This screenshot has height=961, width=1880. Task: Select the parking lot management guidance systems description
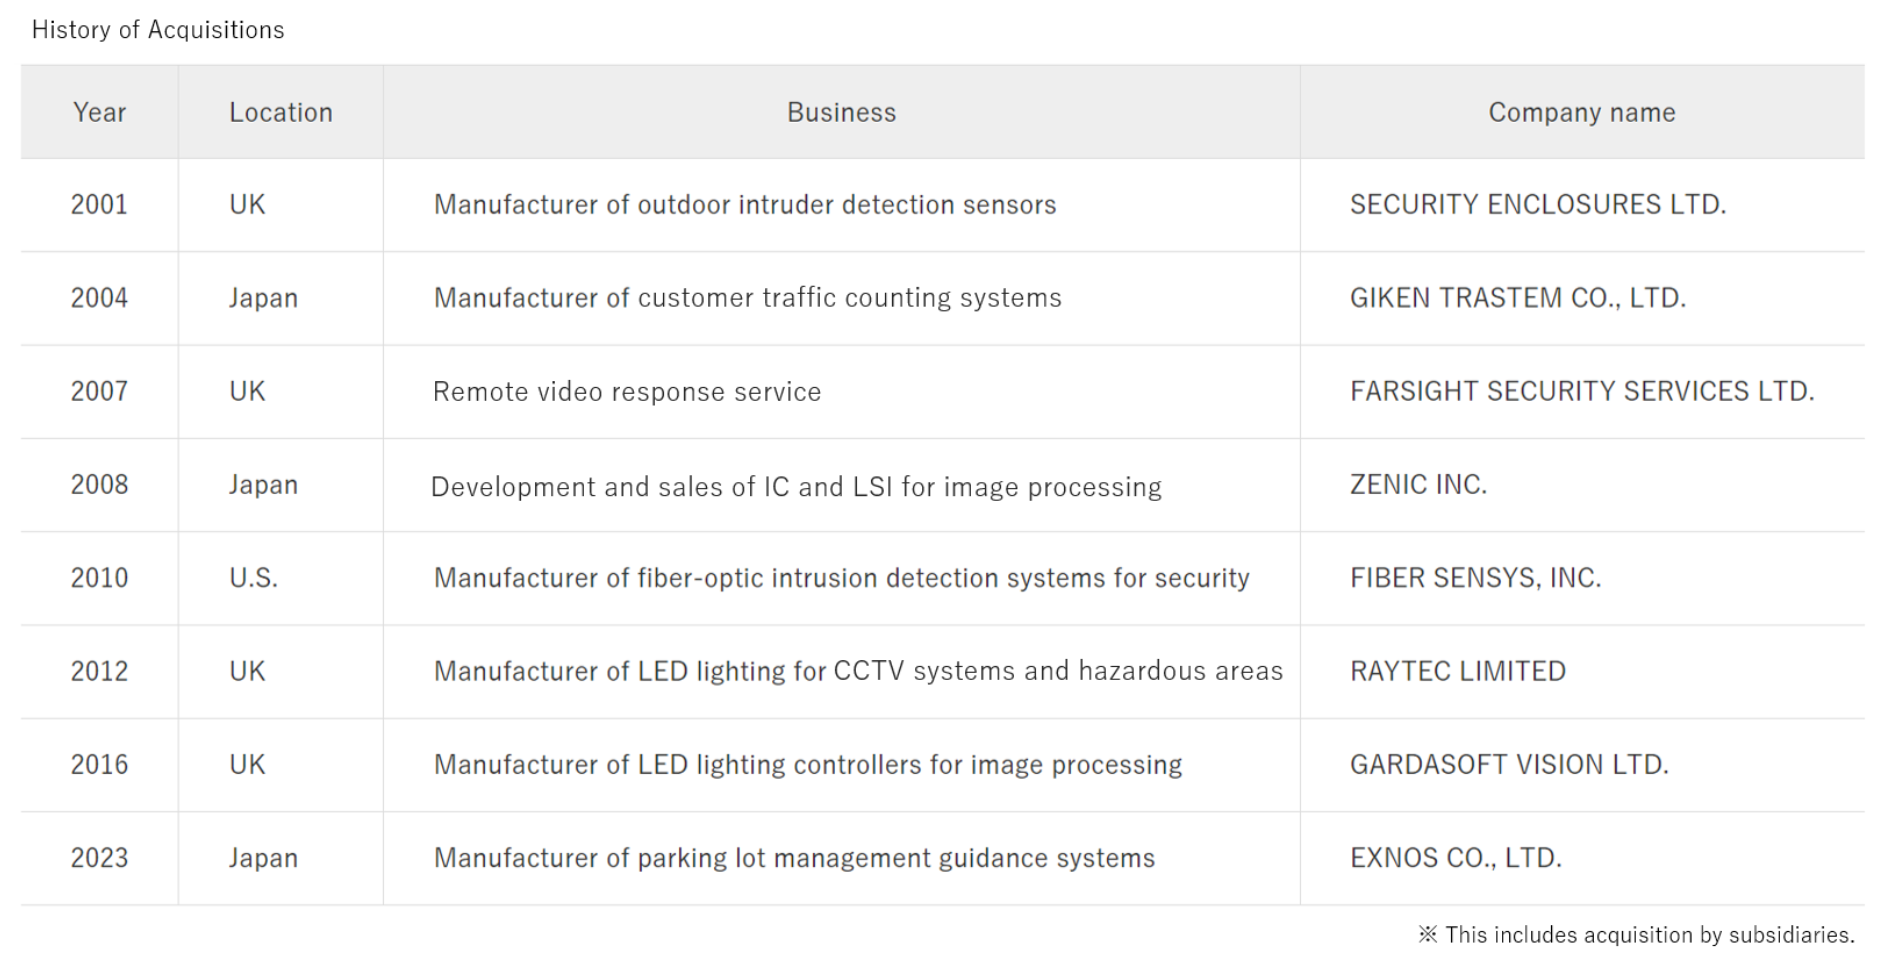[x=794, y=858]
